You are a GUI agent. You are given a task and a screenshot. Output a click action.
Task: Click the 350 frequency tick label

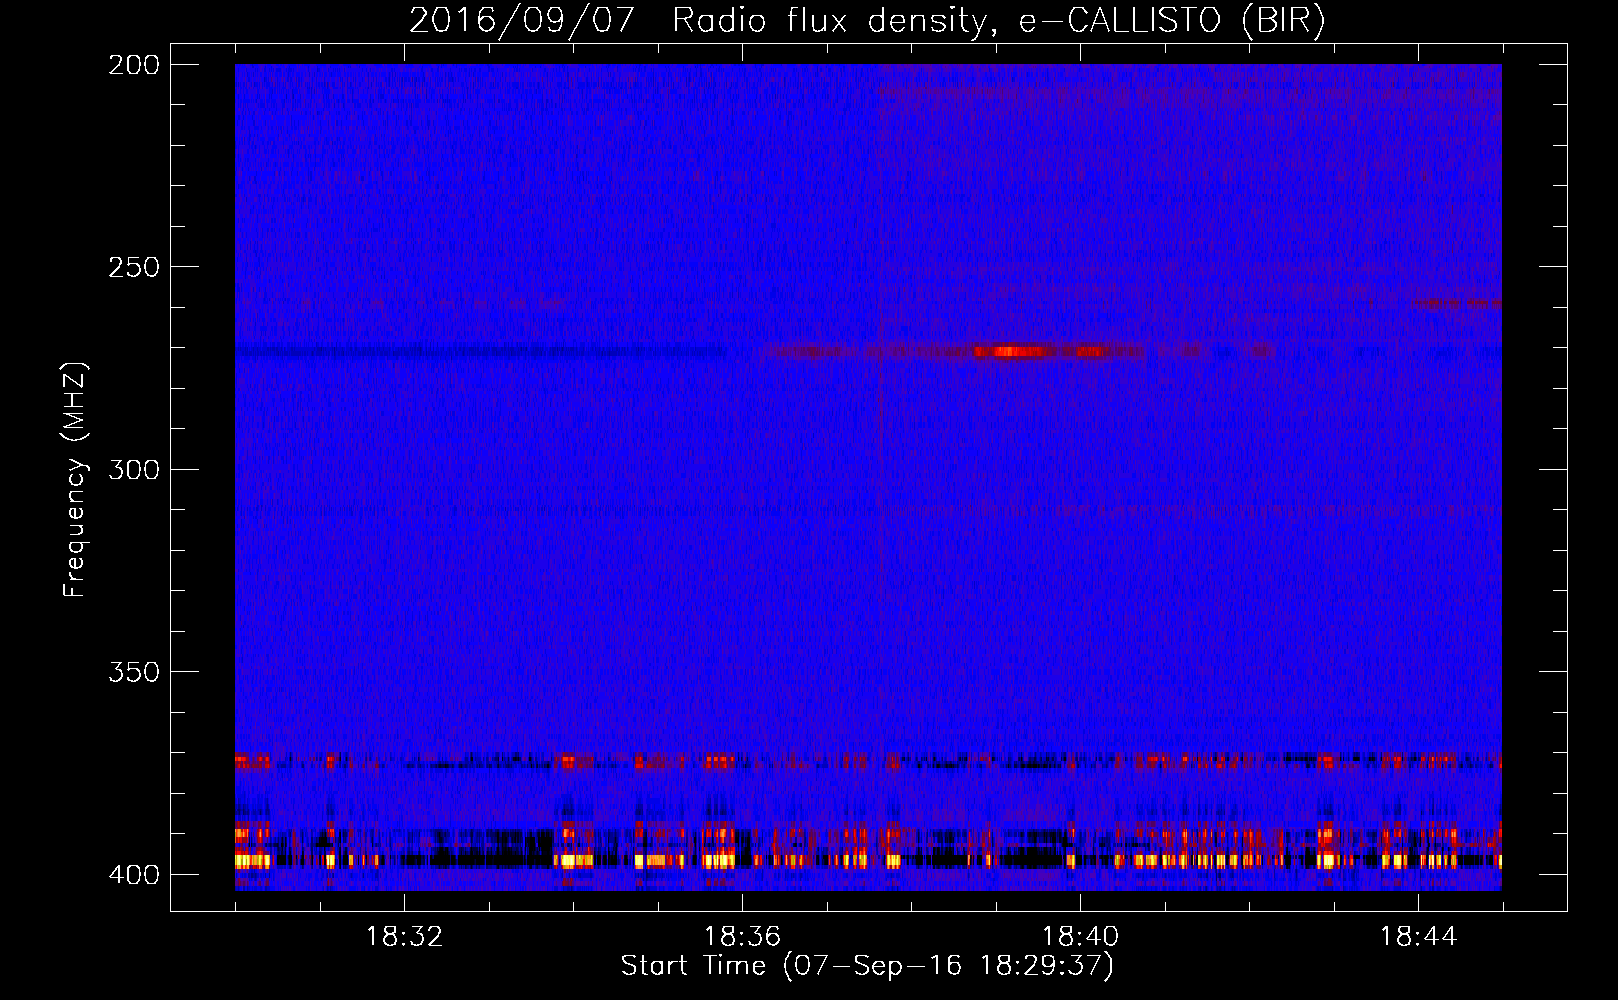(x=134, y=672)
